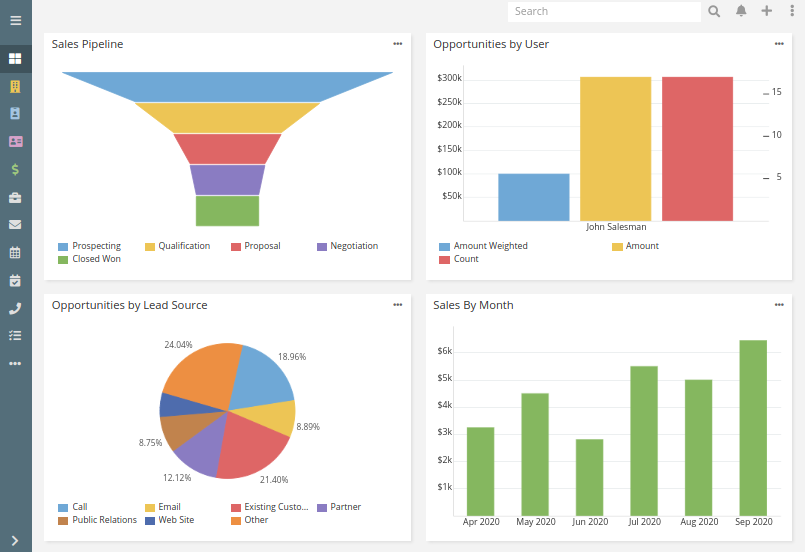This screenshot has height=552, width=805.
Task: Click the Email legend yellow swatch
Action: tap(150, 508)
